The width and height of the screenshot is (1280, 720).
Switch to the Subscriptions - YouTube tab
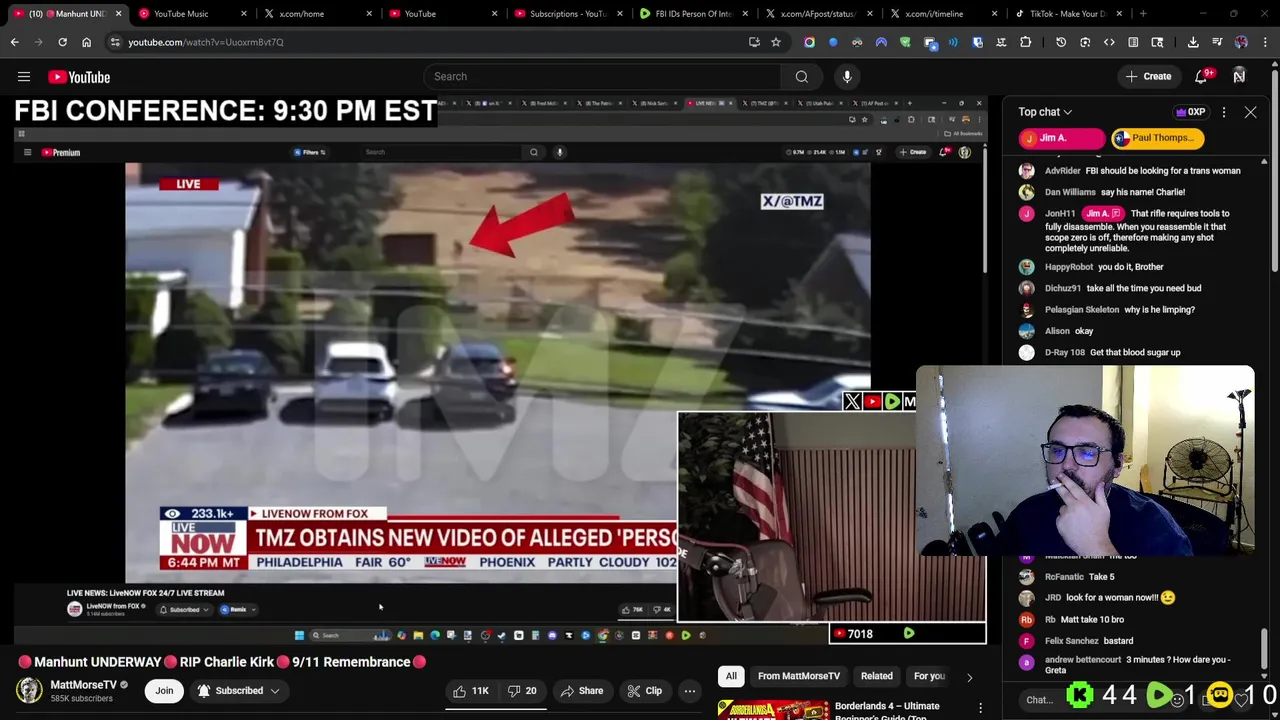(567, 14)
